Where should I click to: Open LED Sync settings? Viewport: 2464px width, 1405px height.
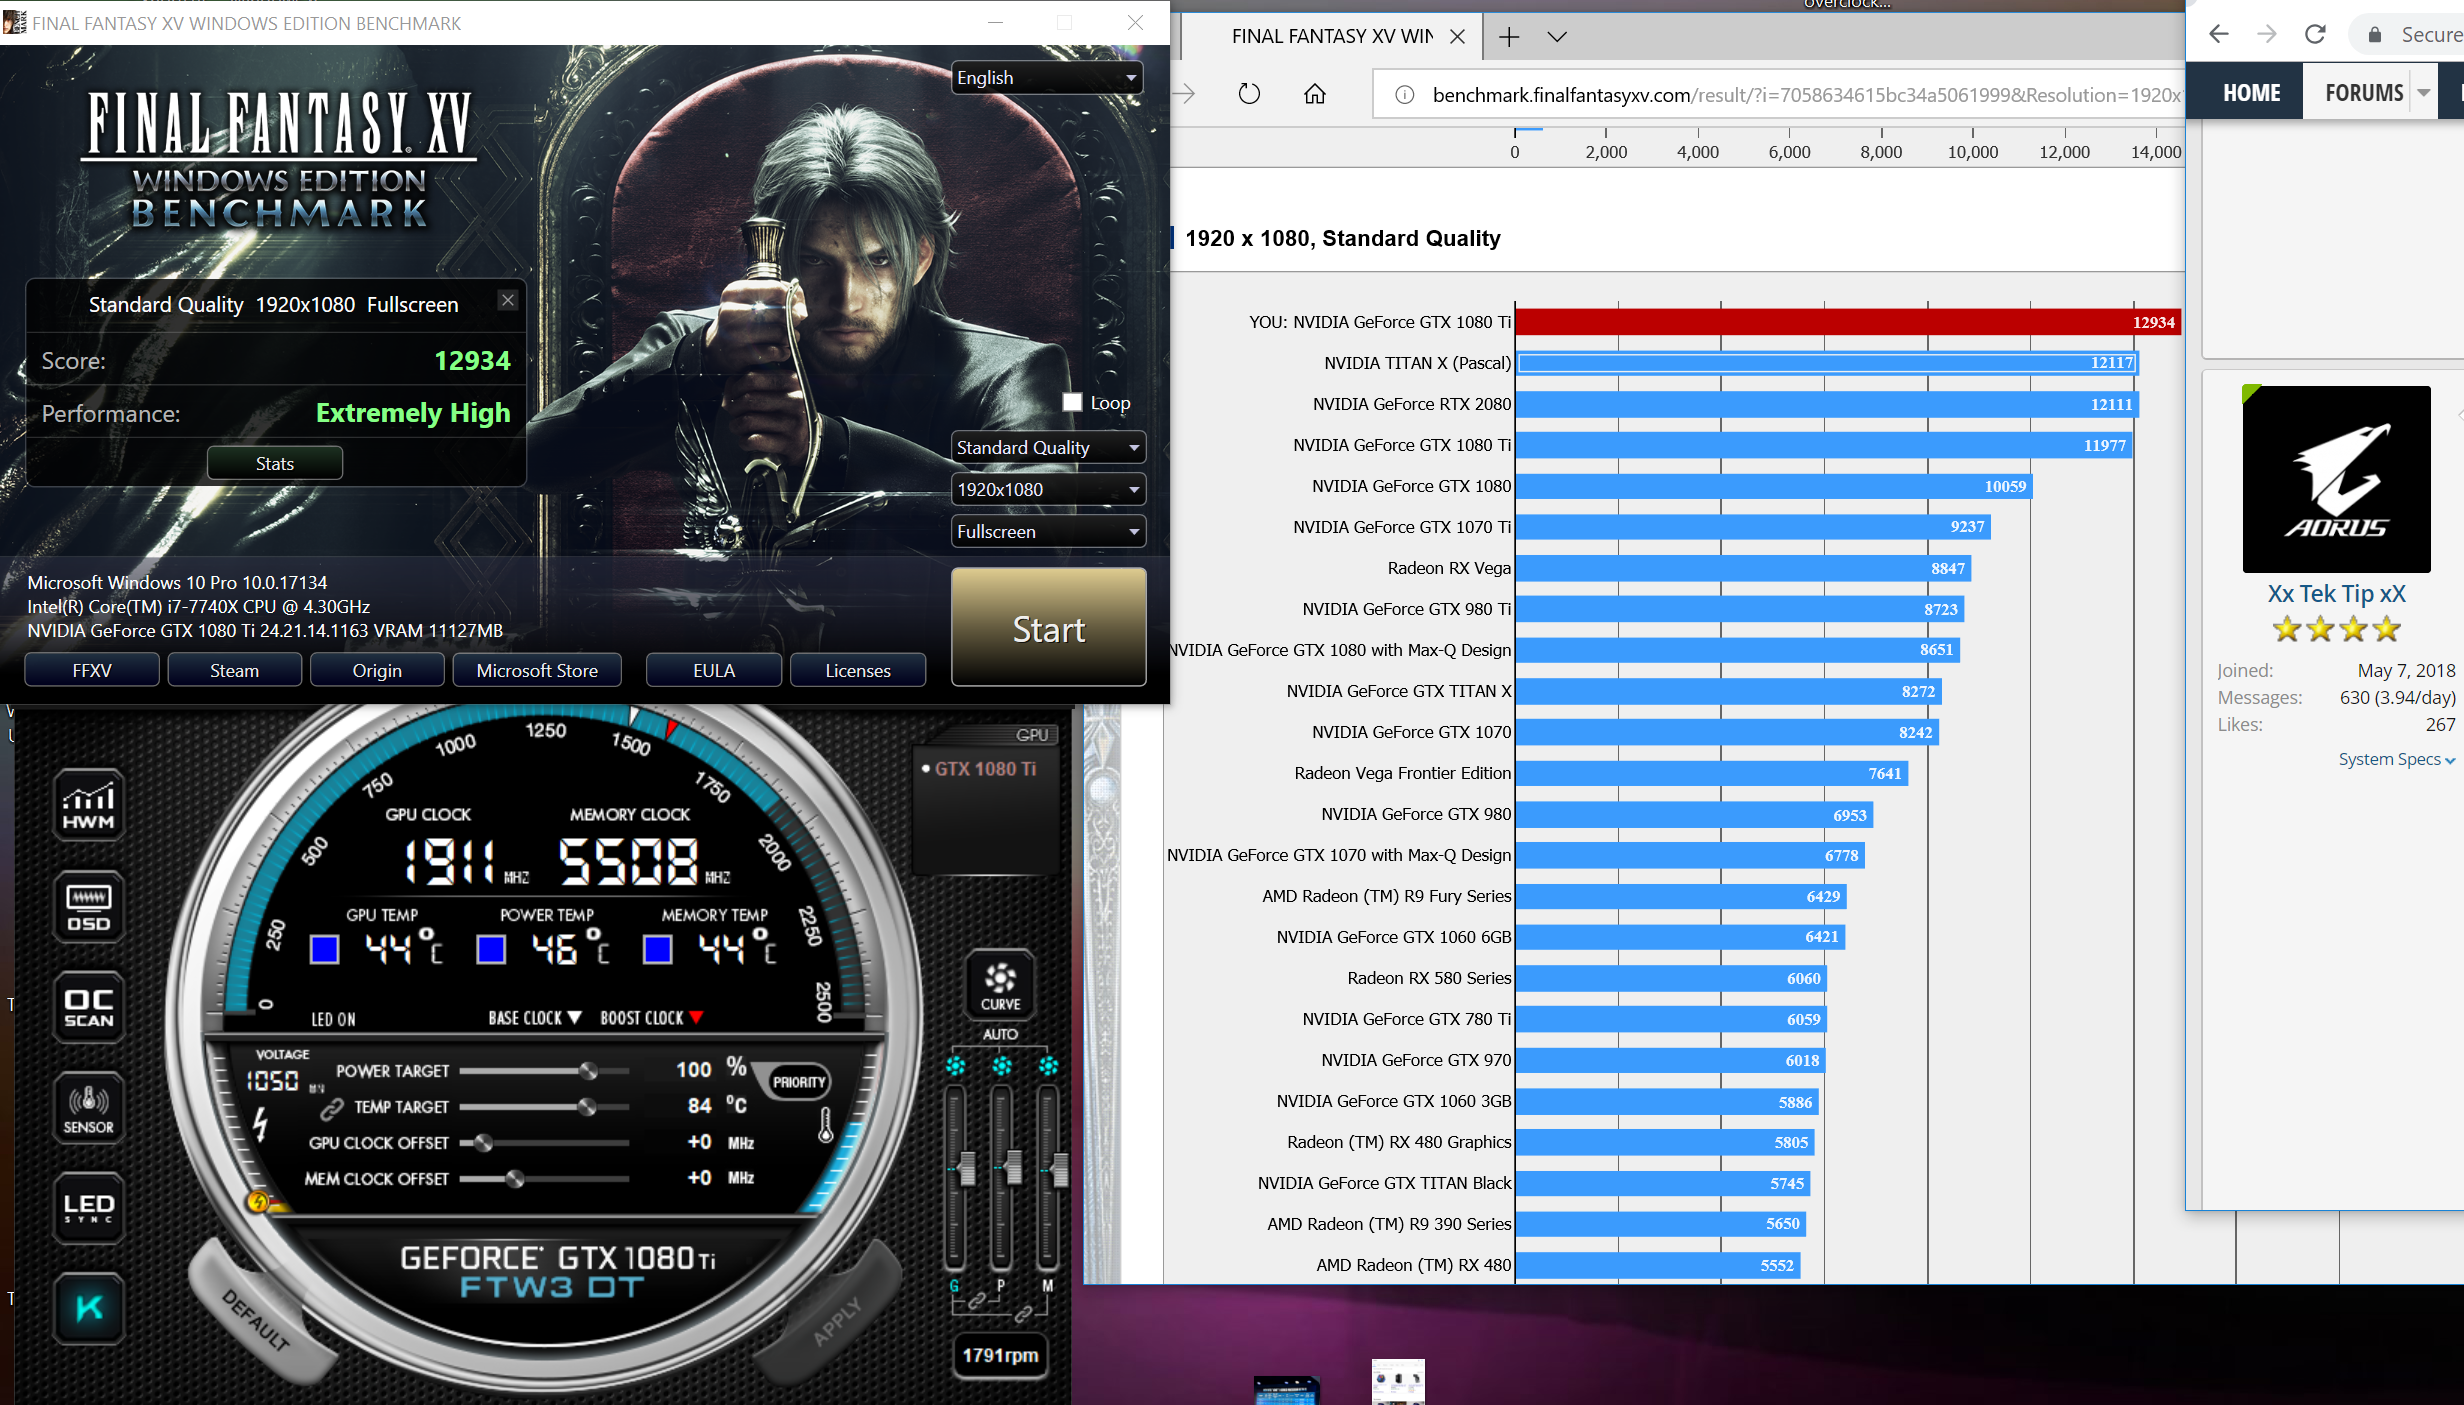[89, 1208]
